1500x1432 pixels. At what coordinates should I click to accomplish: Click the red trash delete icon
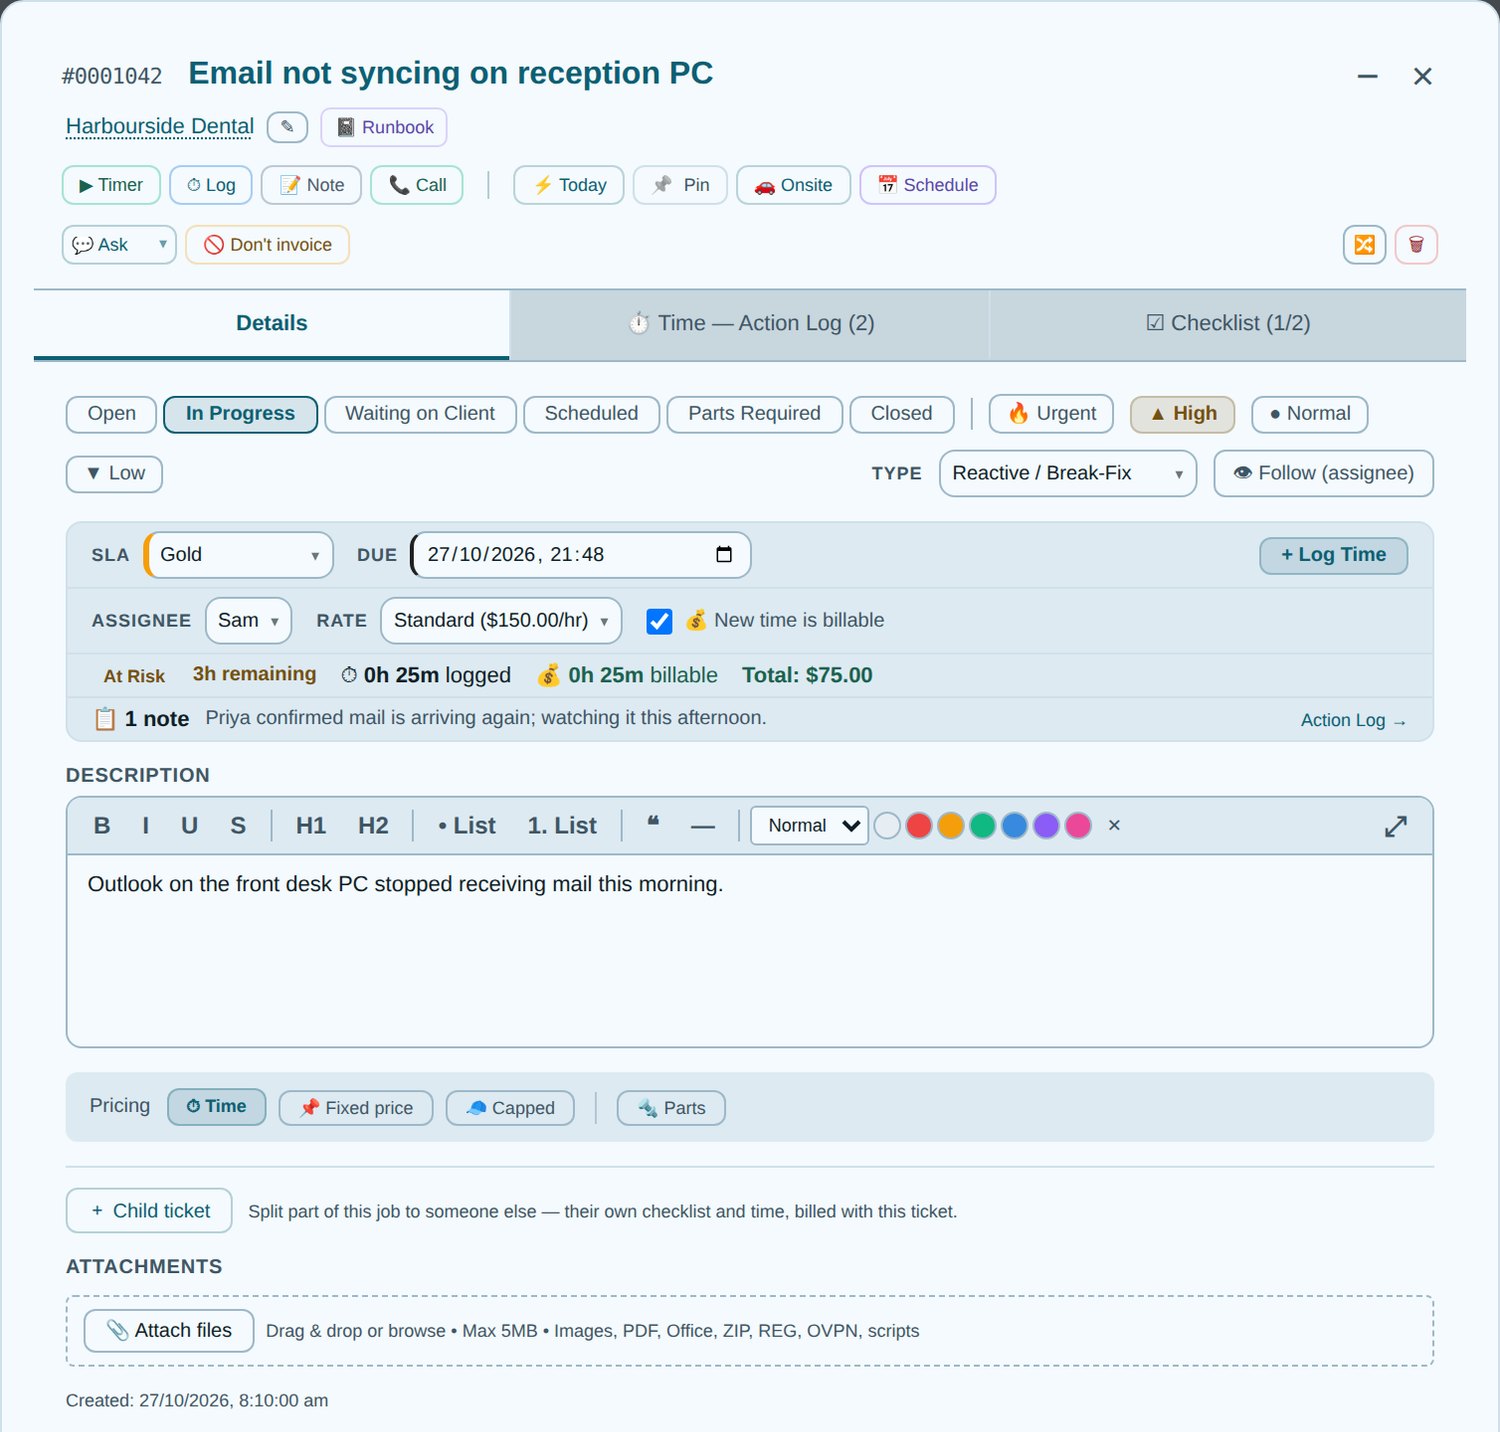[x=1416, y=245]
